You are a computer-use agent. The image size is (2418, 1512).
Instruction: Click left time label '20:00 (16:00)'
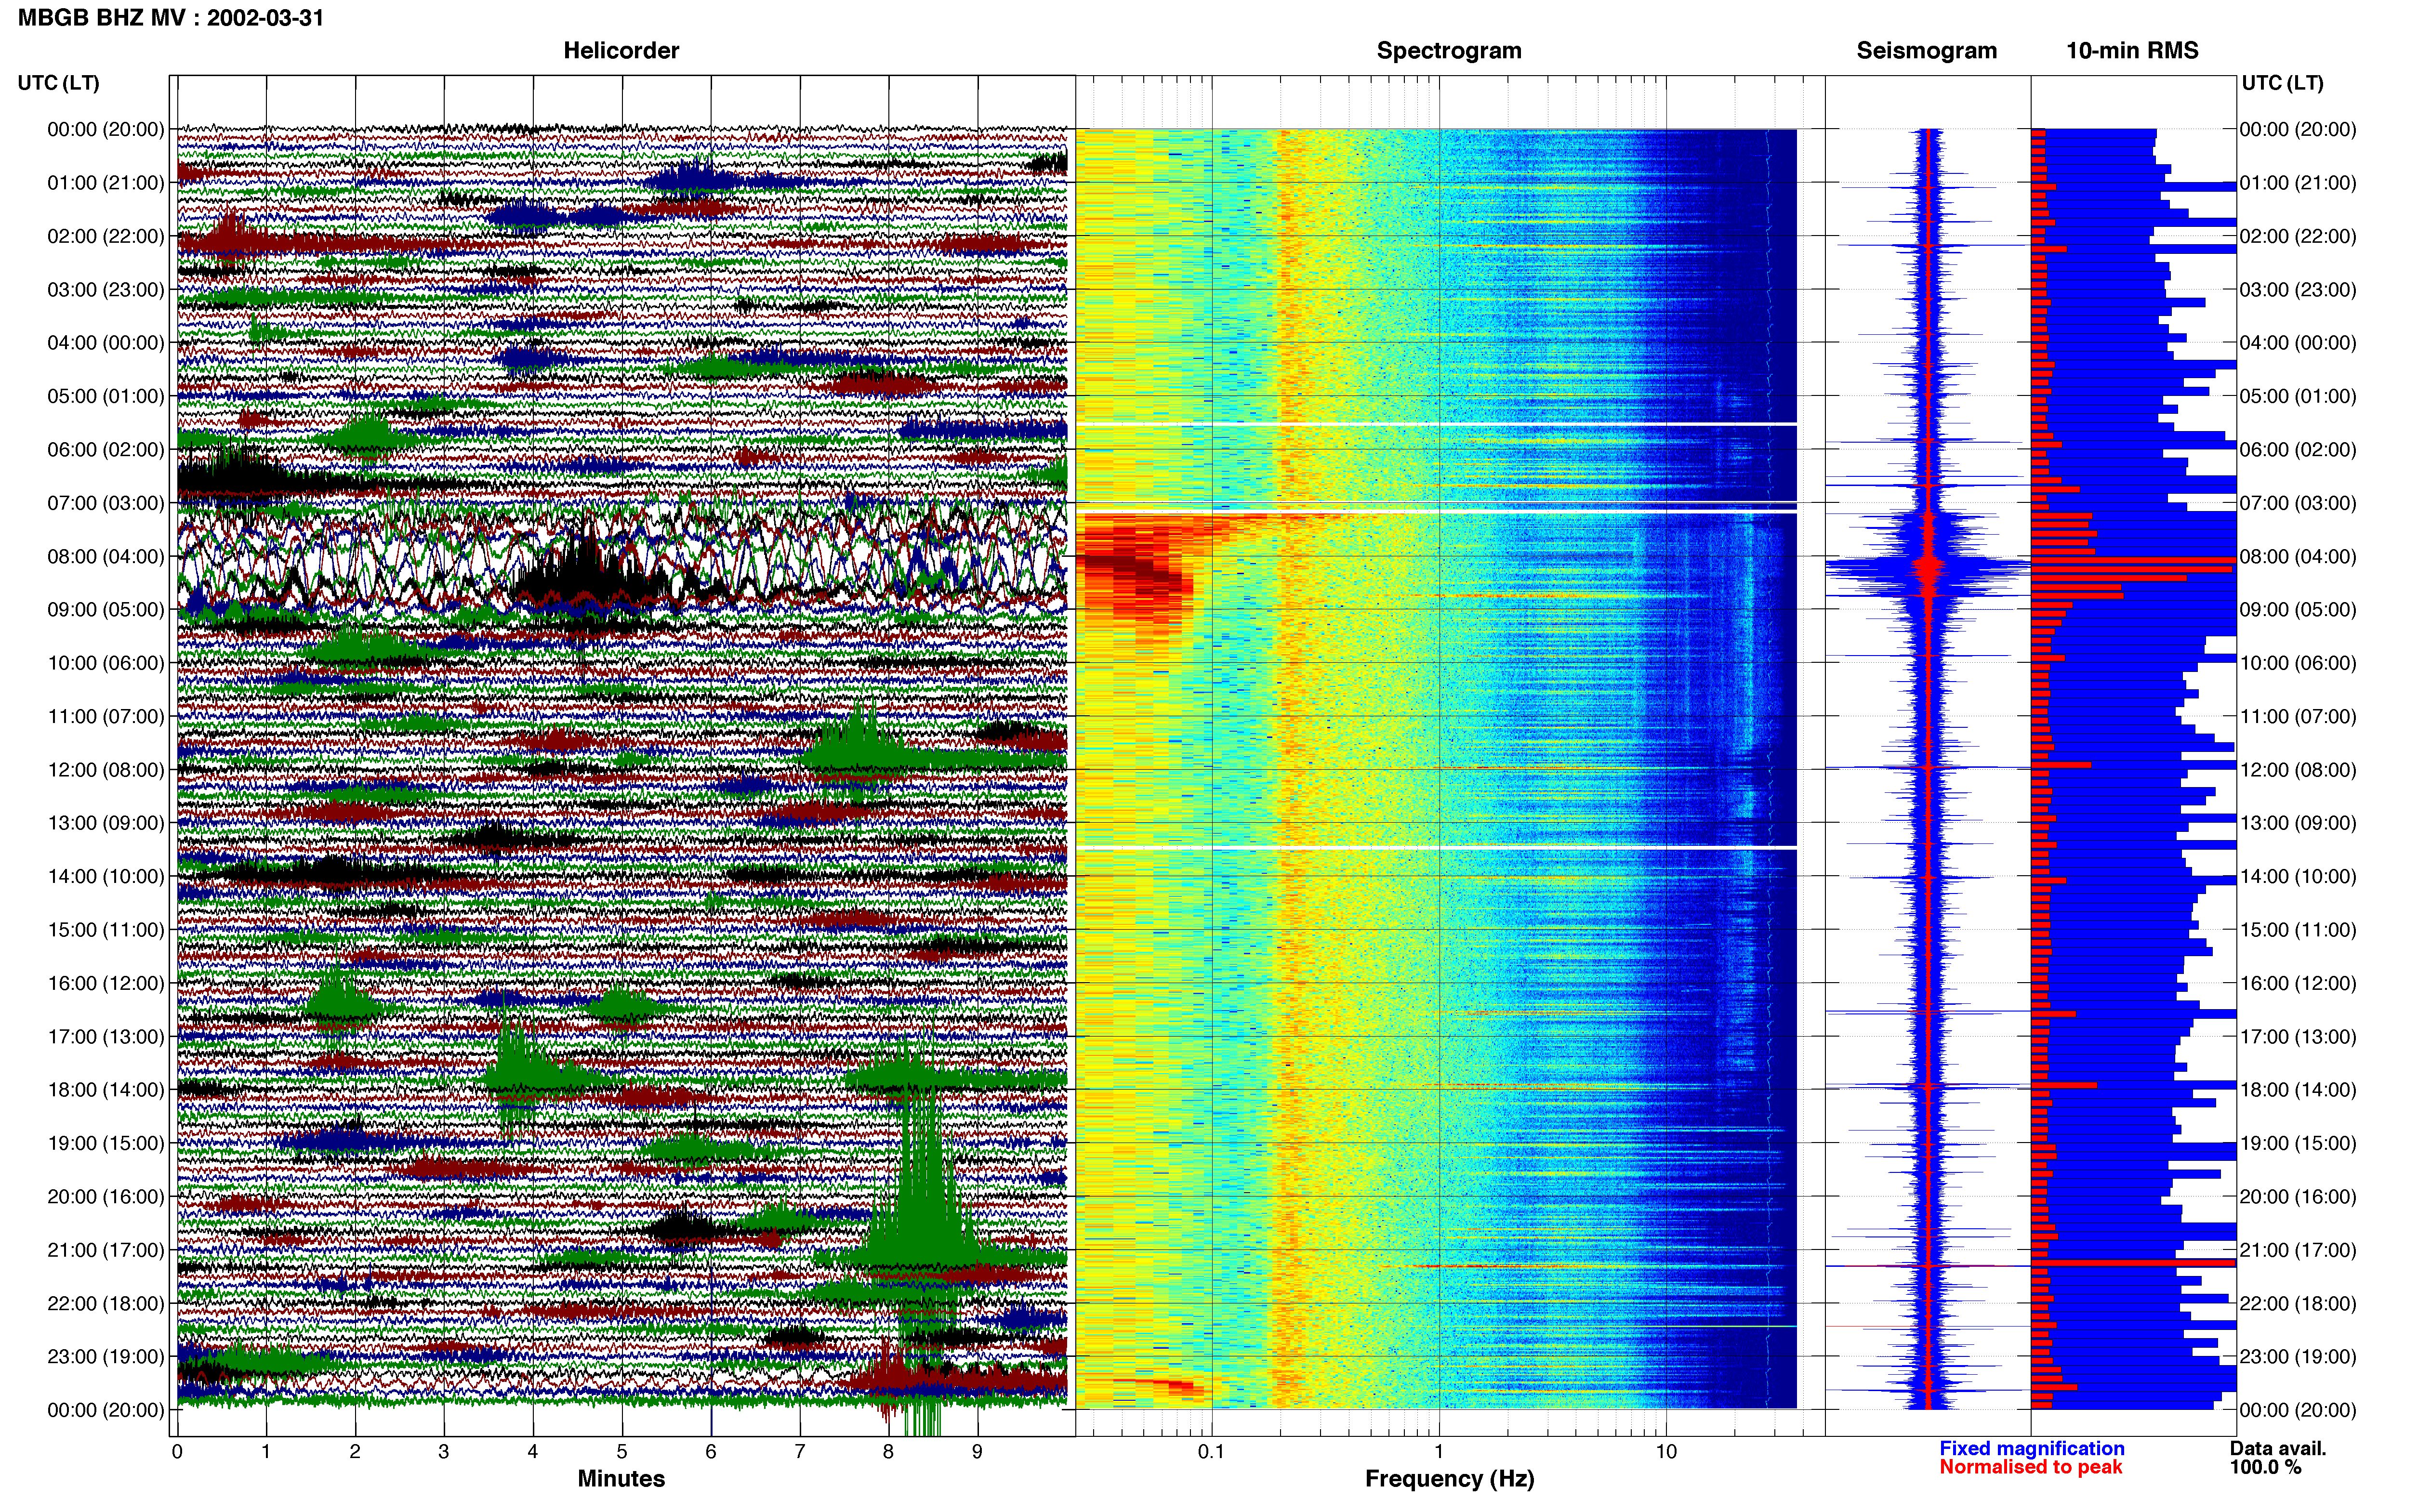106,1197
